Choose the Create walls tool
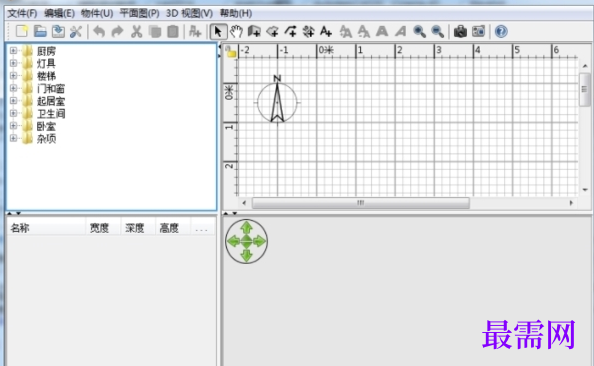Screen dimensions: 594x366 tap(254, 31)
